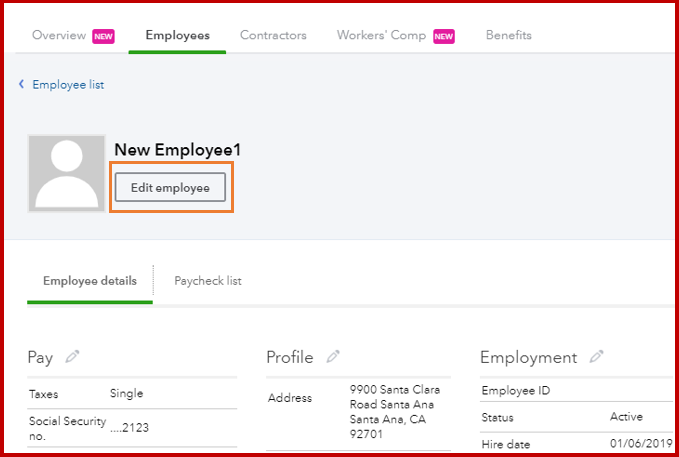
Task: Click the edit pencil next to Profile
Action: (x=333, y=357)
